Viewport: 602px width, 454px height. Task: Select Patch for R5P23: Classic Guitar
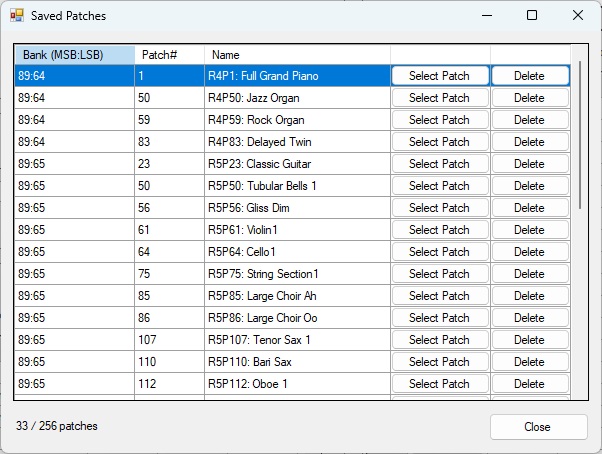tap(440, 164)
